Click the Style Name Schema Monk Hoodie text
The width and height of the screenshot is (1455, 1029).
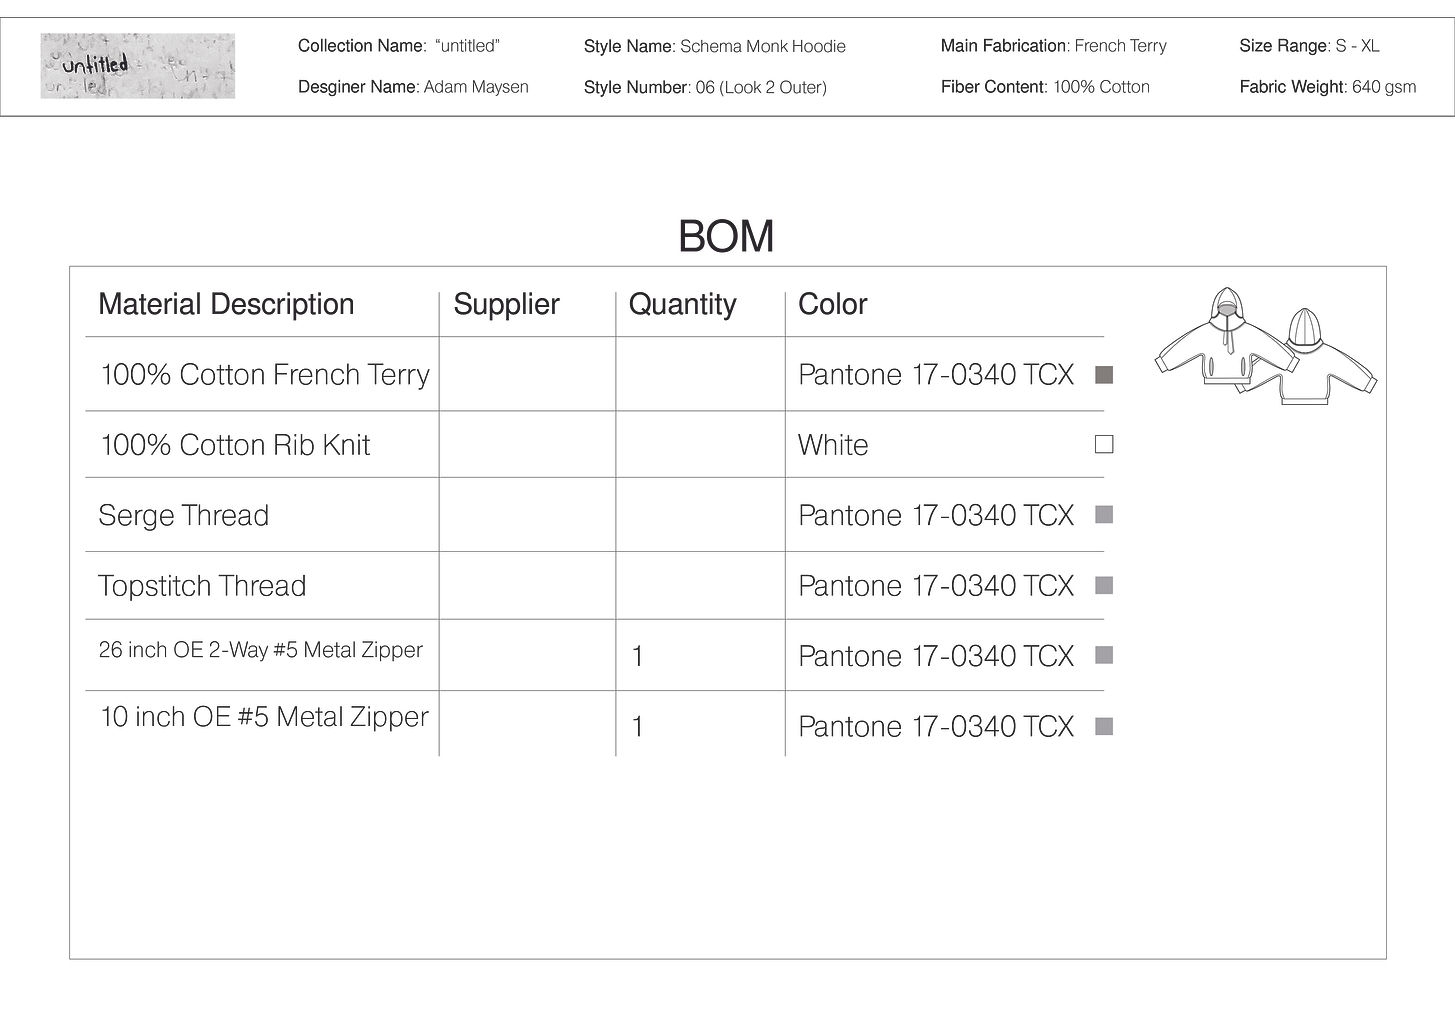714,46
